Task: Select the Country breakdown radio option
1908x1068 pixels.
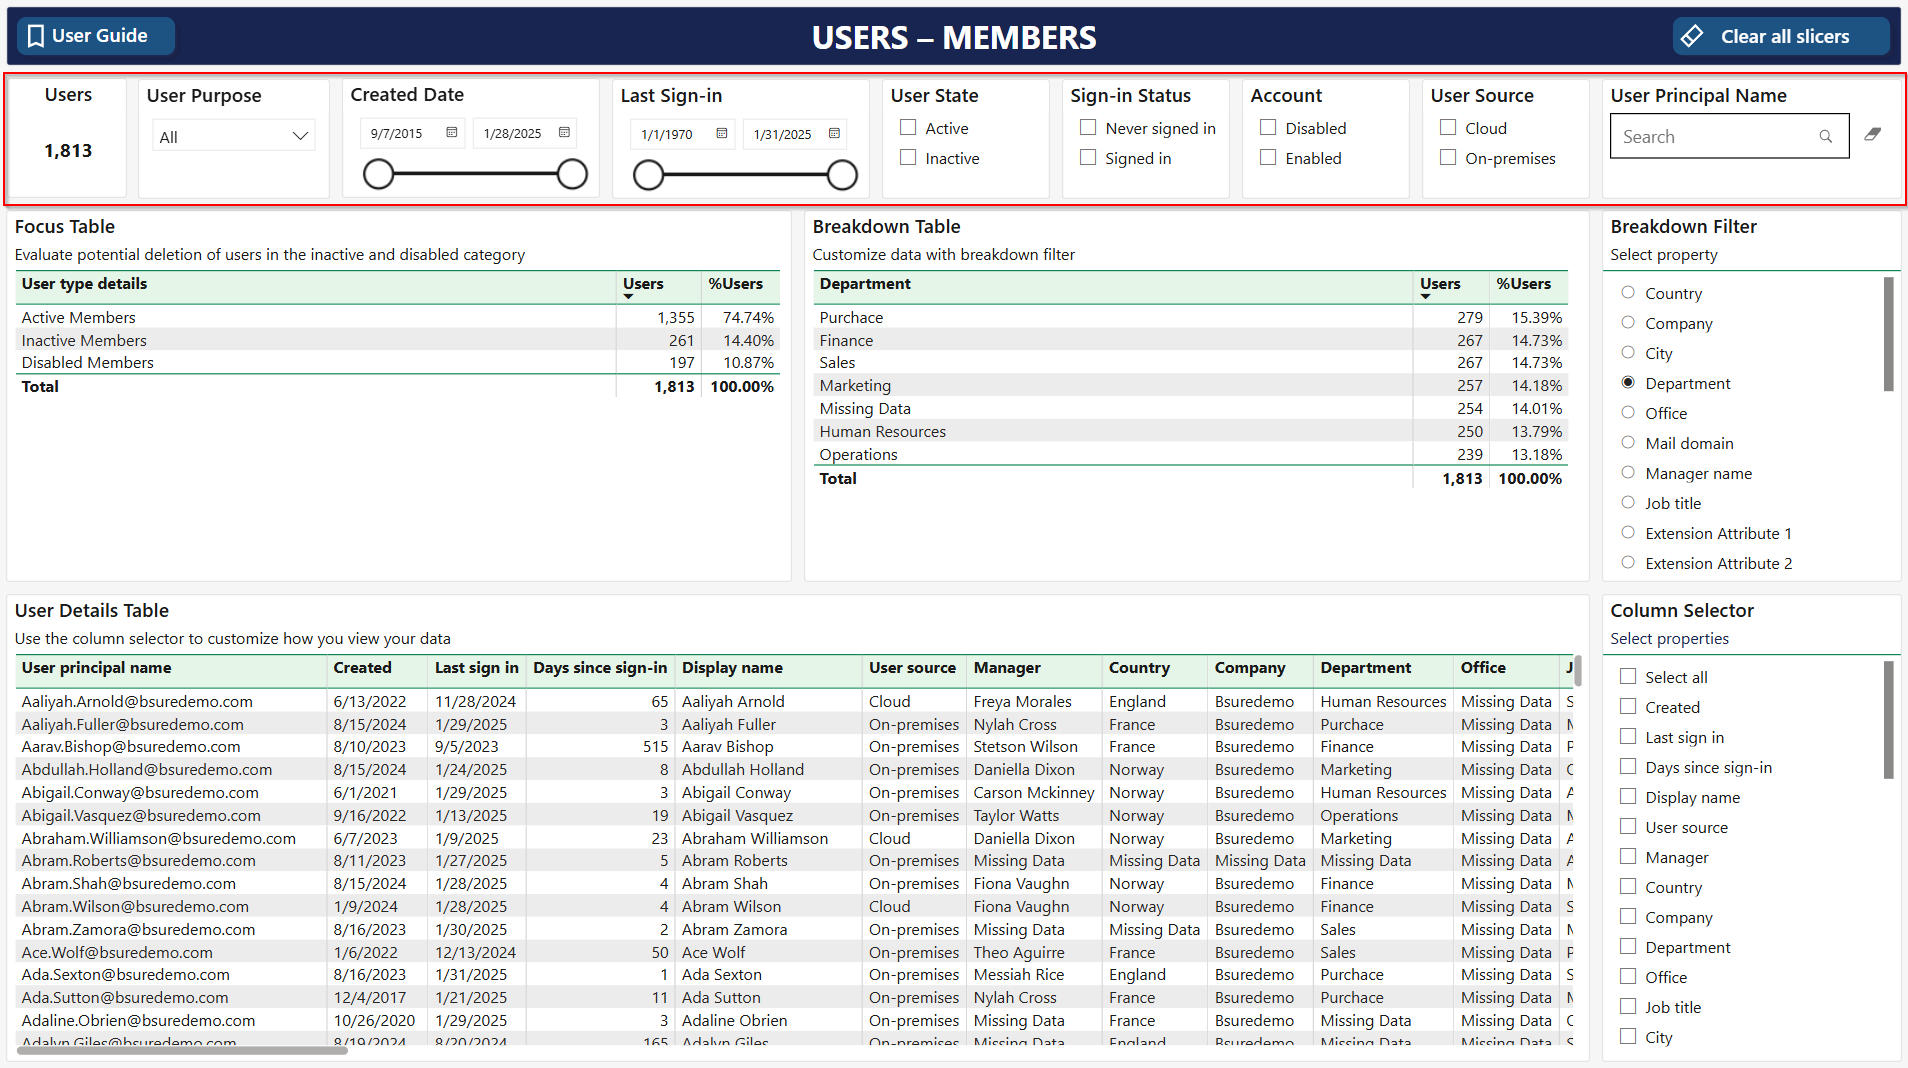Action: coord(1628,293)
